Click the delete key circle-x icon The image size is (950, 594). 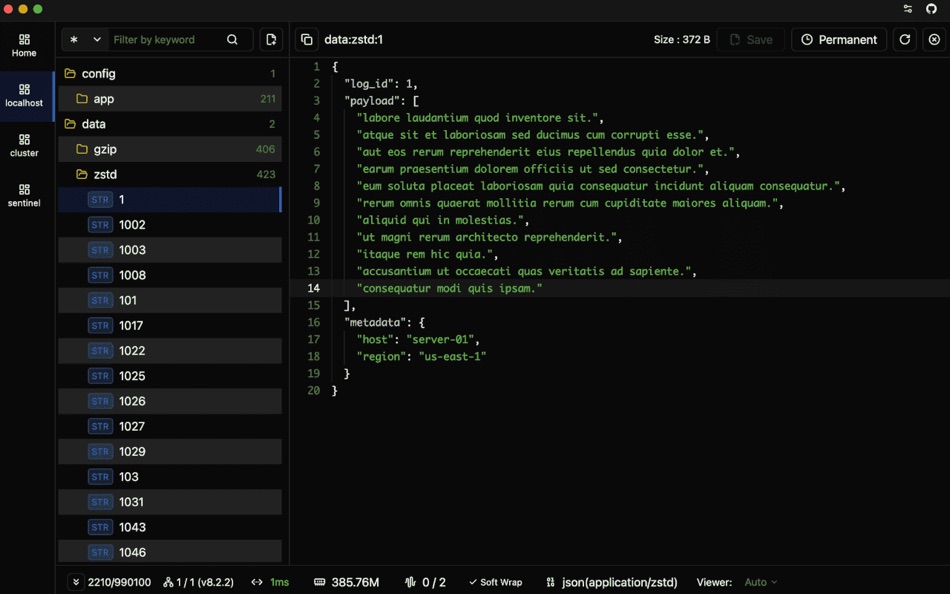(934, 40)
